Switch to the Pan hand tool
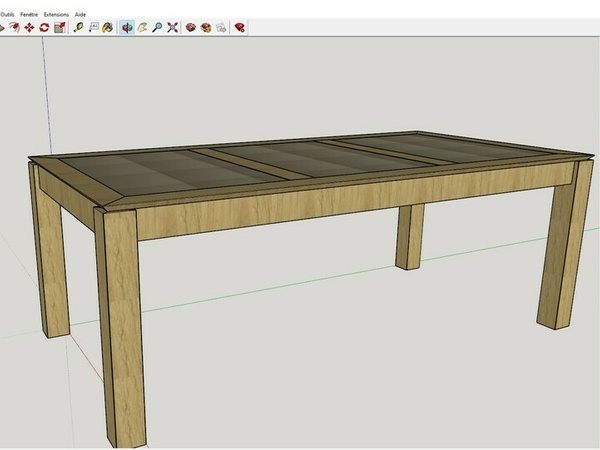Image resolution: width=600 pixels, height=450 pixels. pos(143,27)
